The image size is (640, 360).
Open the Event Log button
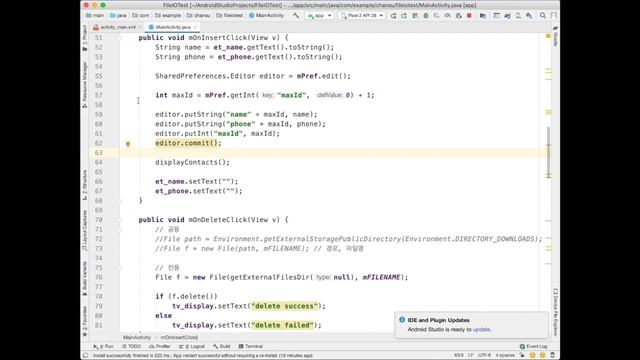533,346
